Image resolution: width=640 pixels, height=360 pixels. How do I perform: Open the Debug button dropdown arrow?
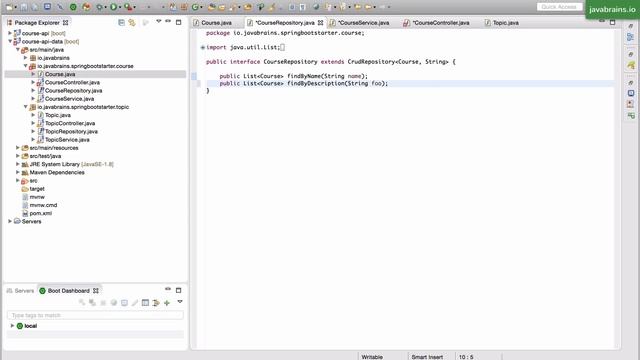coord(105,7)
